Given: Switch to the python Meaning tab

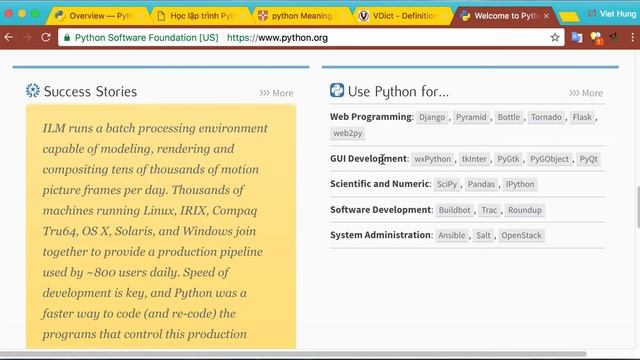Looking at the screenshot, I should point(301,16).
